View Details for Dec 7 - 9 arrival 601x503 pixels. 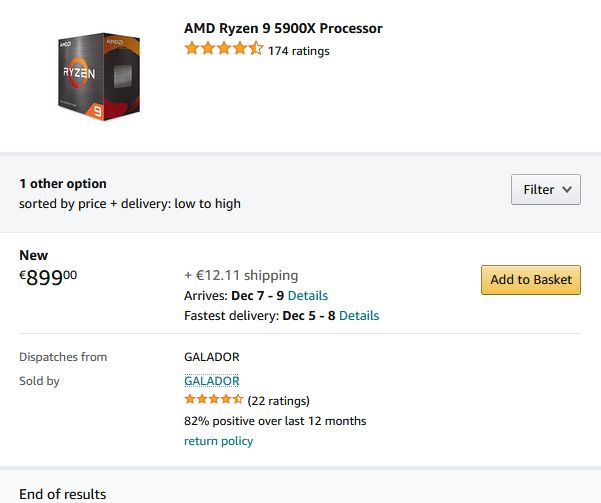click(x=308, y=296)
